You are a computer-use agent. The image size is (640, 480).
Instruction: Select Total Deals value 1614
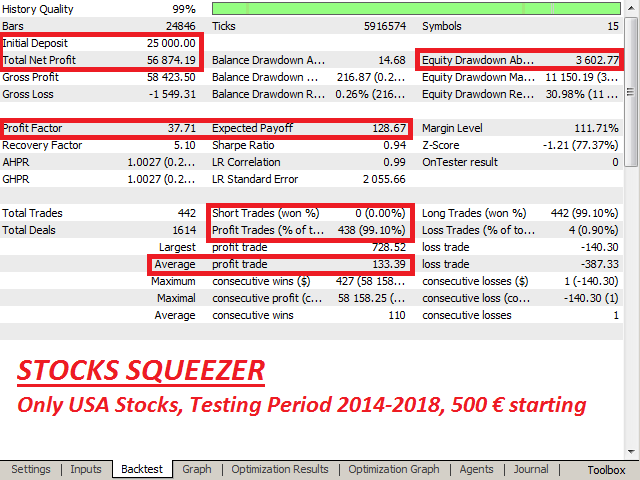[x=184, y=230]
